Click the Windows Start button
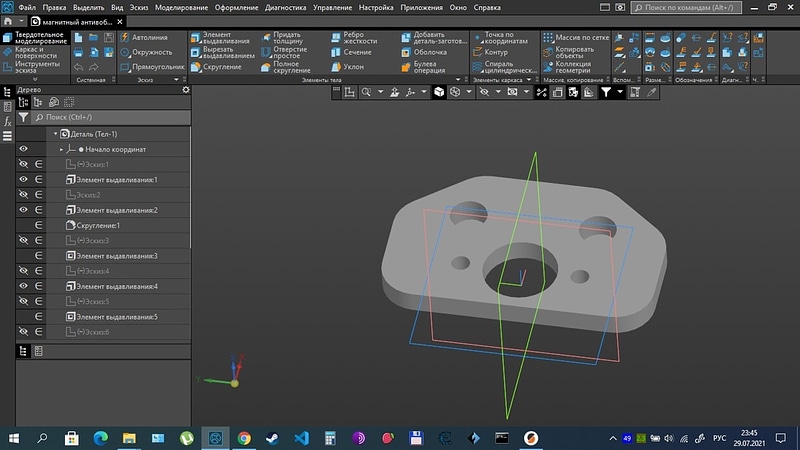800x450 pixels. (14, 438)
